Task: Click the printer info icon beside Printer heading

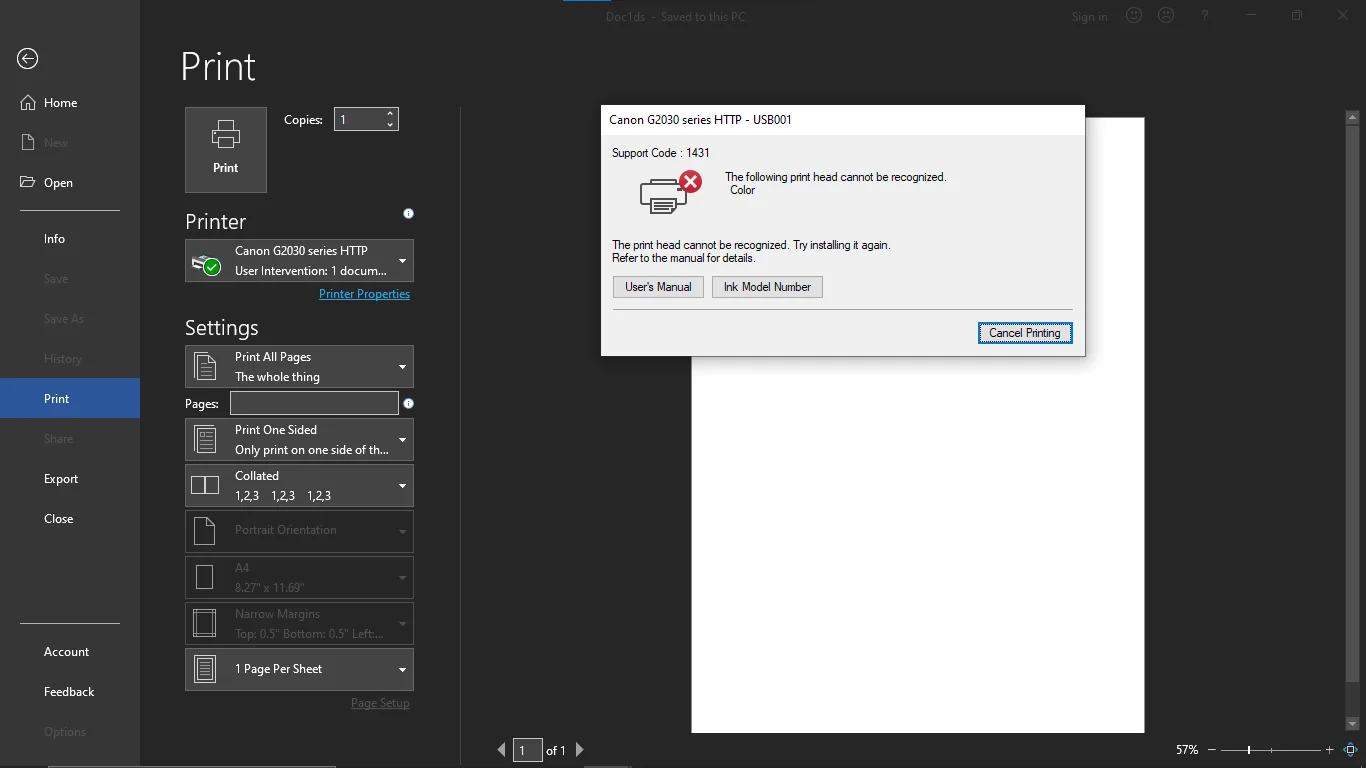Action: 408,213
